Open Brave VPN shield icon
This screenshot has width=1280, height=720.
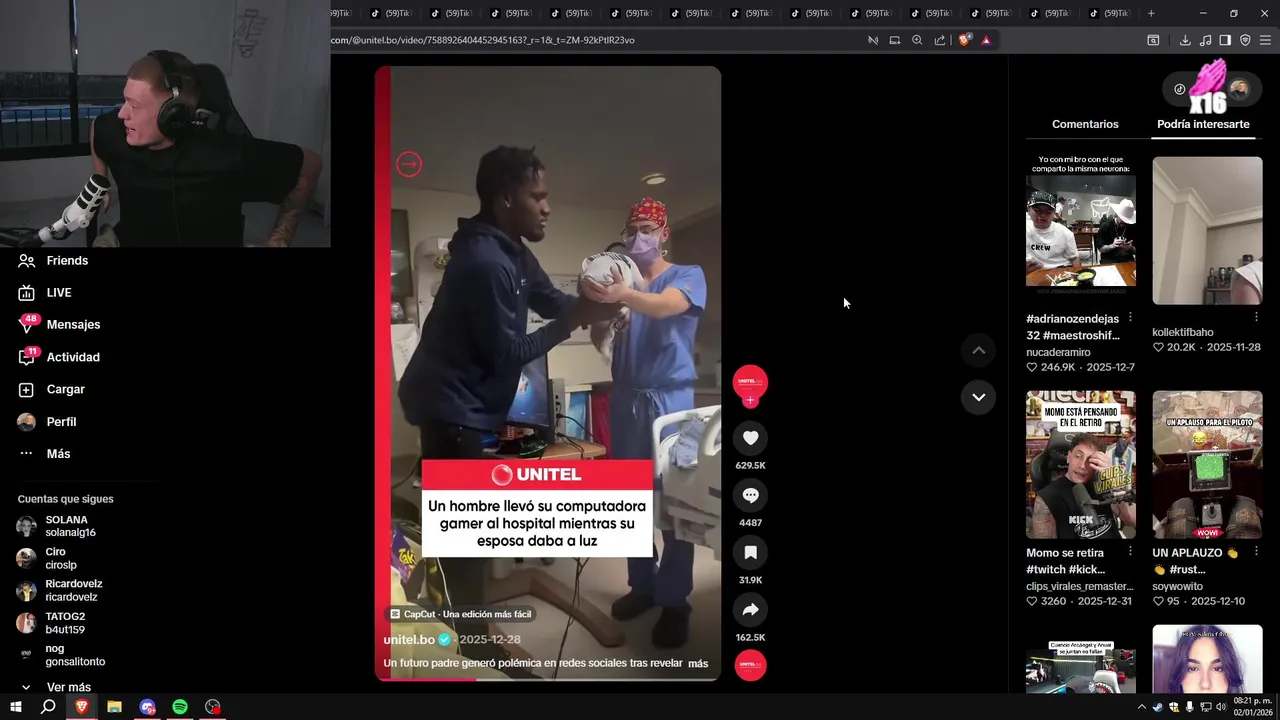point(1245,40)
